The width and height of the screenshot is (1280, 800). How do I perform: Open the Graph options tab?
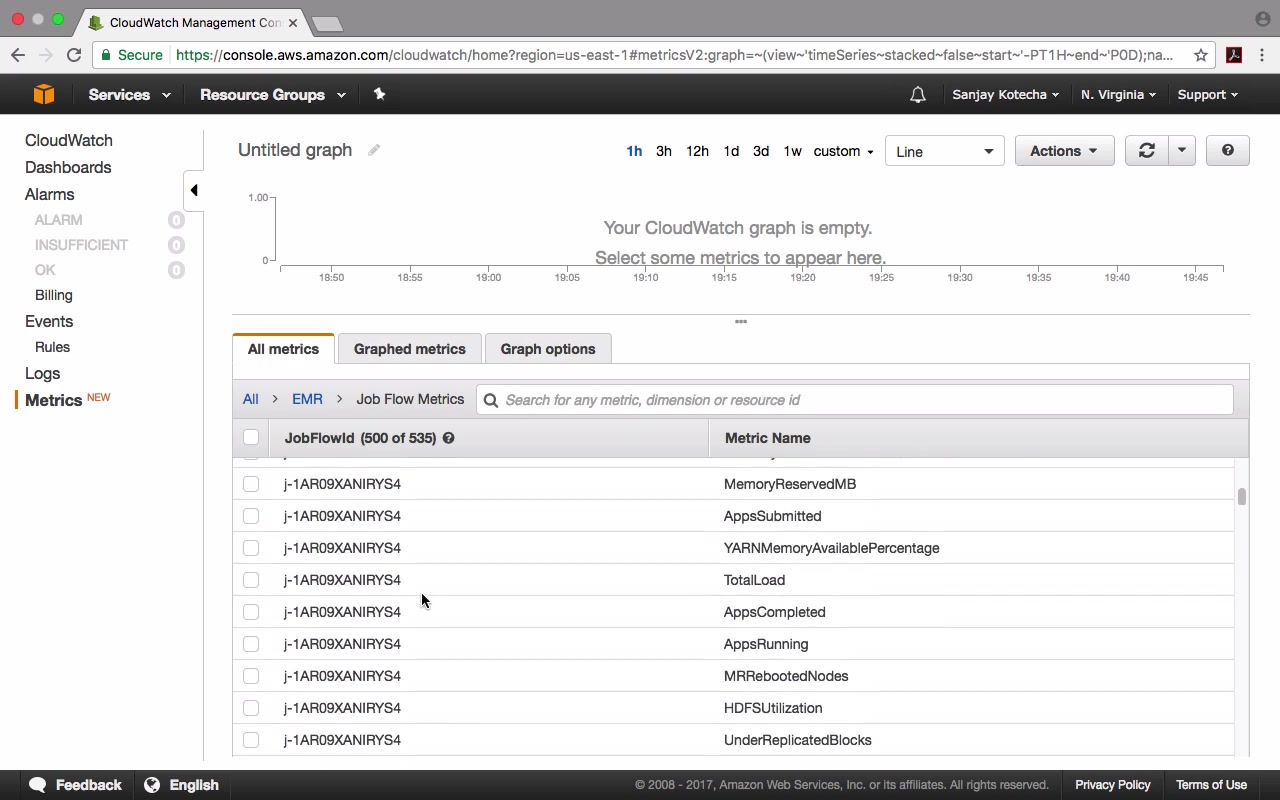[x=548, y=349]
